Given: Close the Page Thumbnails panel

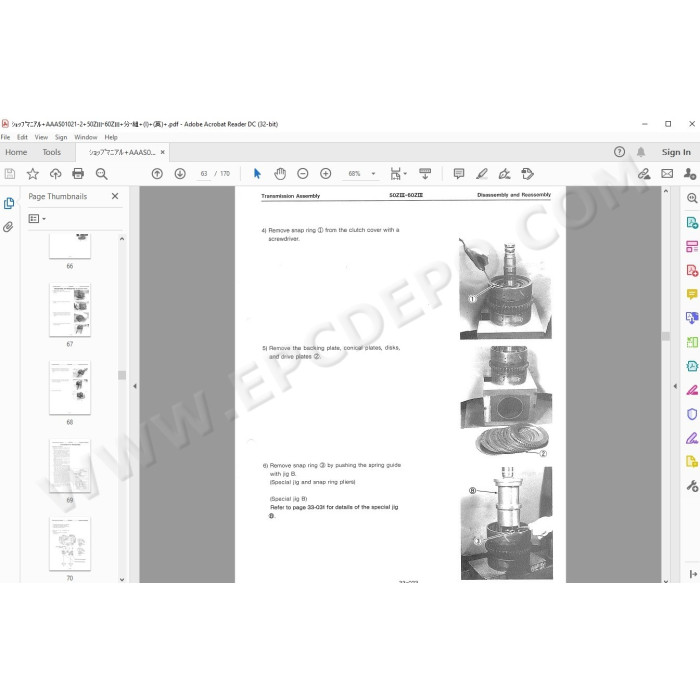Looking at the screenshot, I should [115, 196].
